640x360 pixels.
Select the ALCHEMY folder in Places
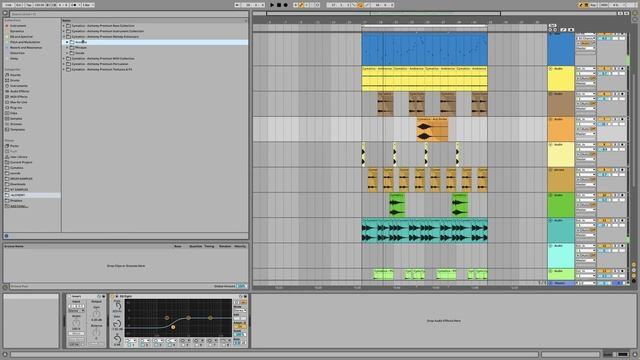click(x=32, y=195)
